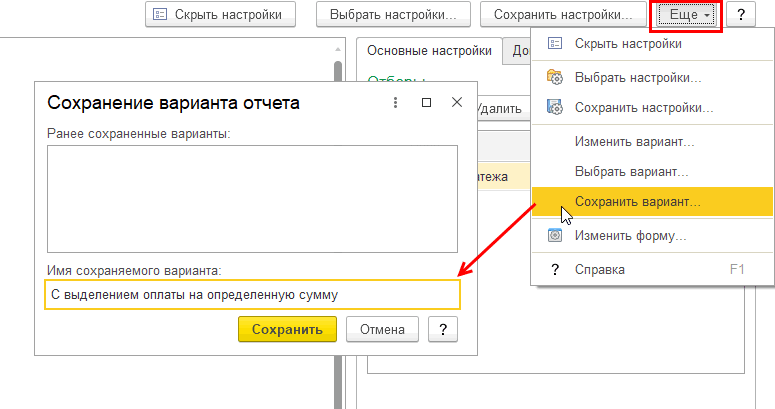Click the help '?' button in dialog
The width and height of the screenshot is (775, 409).
(442, 329)
